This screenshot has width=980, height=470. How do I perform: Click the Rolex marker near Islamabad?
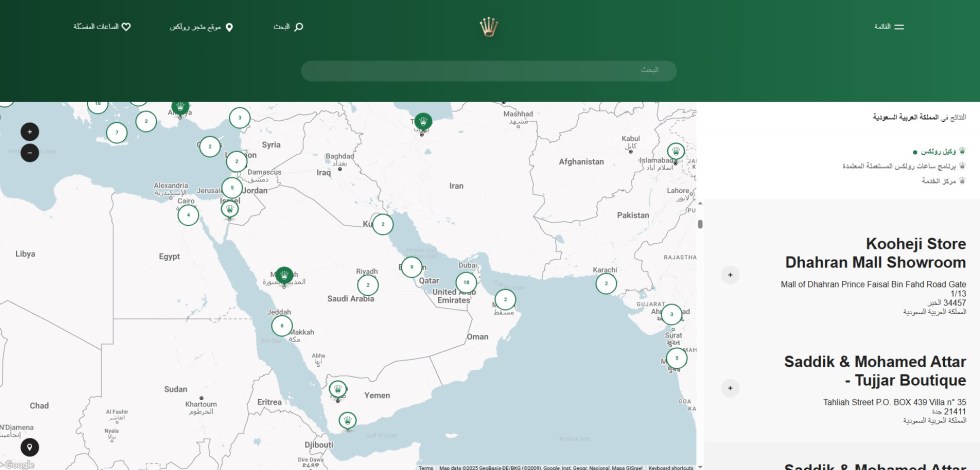(x=676, y=152)
